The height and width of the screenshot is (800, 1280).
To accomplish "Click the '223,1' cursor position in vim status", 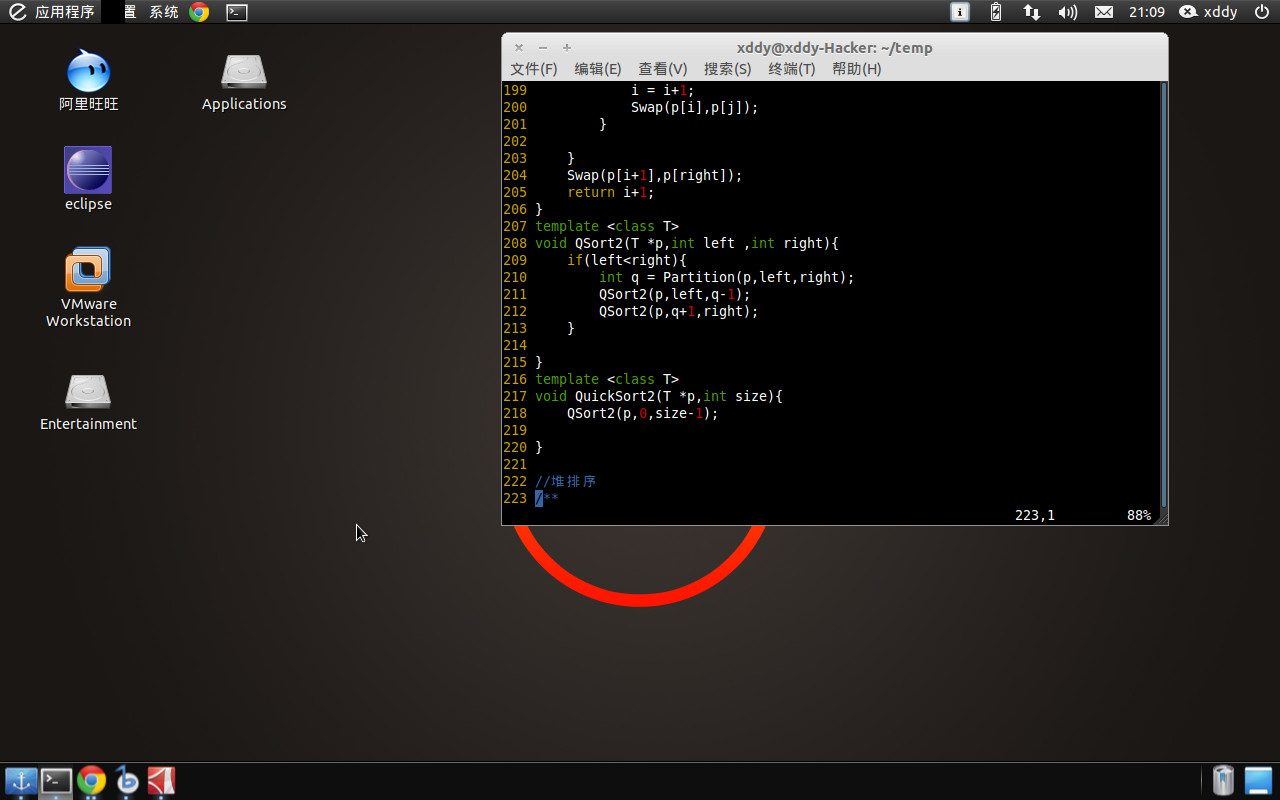I will (1035, 515).
